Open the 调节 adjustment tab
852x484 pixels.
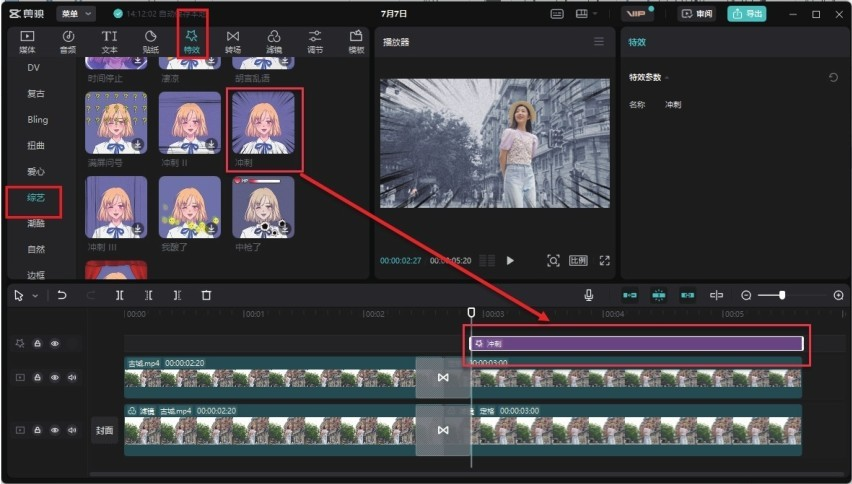point(315,41)
